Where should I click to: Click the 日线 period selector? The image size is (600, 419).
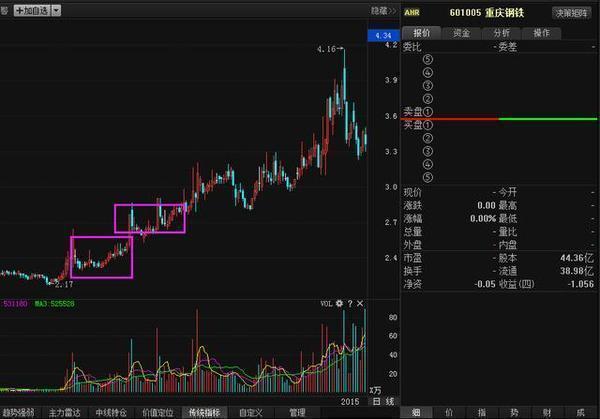[x=383, y=401]
